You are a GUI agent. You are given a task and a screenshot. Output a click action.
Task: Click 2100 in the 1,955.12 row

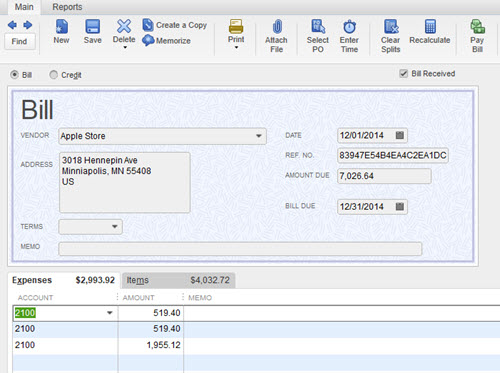25,345
